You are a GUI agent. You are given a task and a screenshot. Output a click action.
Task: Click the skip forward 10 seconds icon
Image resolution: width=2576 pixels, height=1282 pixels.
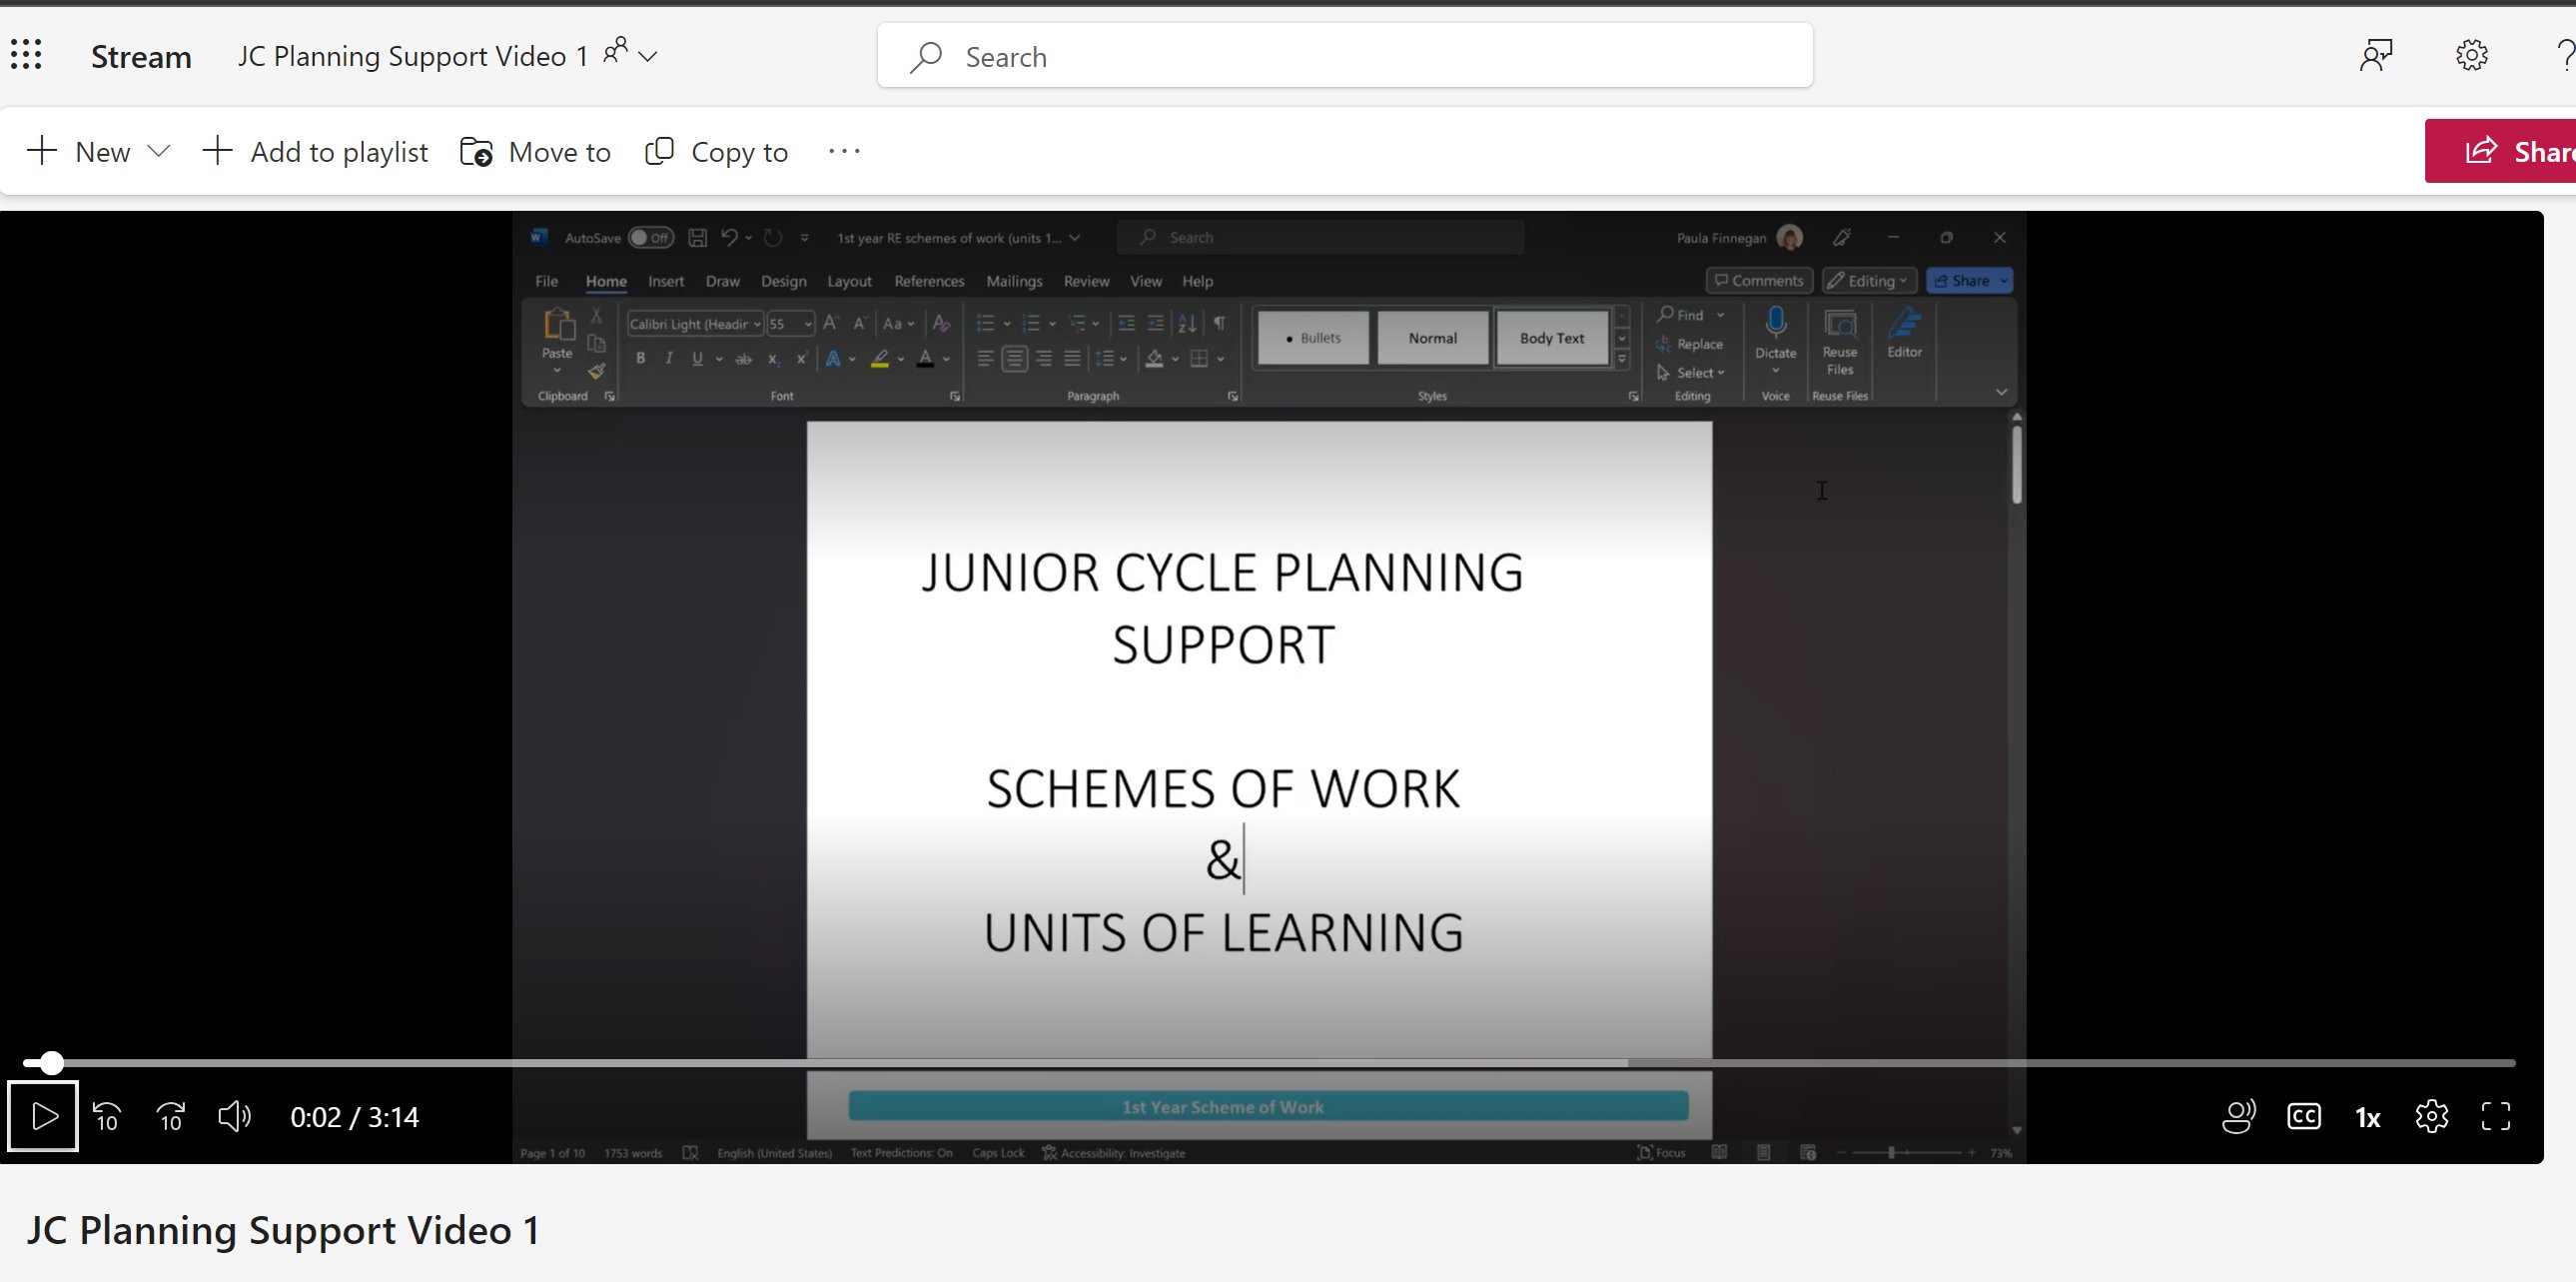(x=171, y=1116)
